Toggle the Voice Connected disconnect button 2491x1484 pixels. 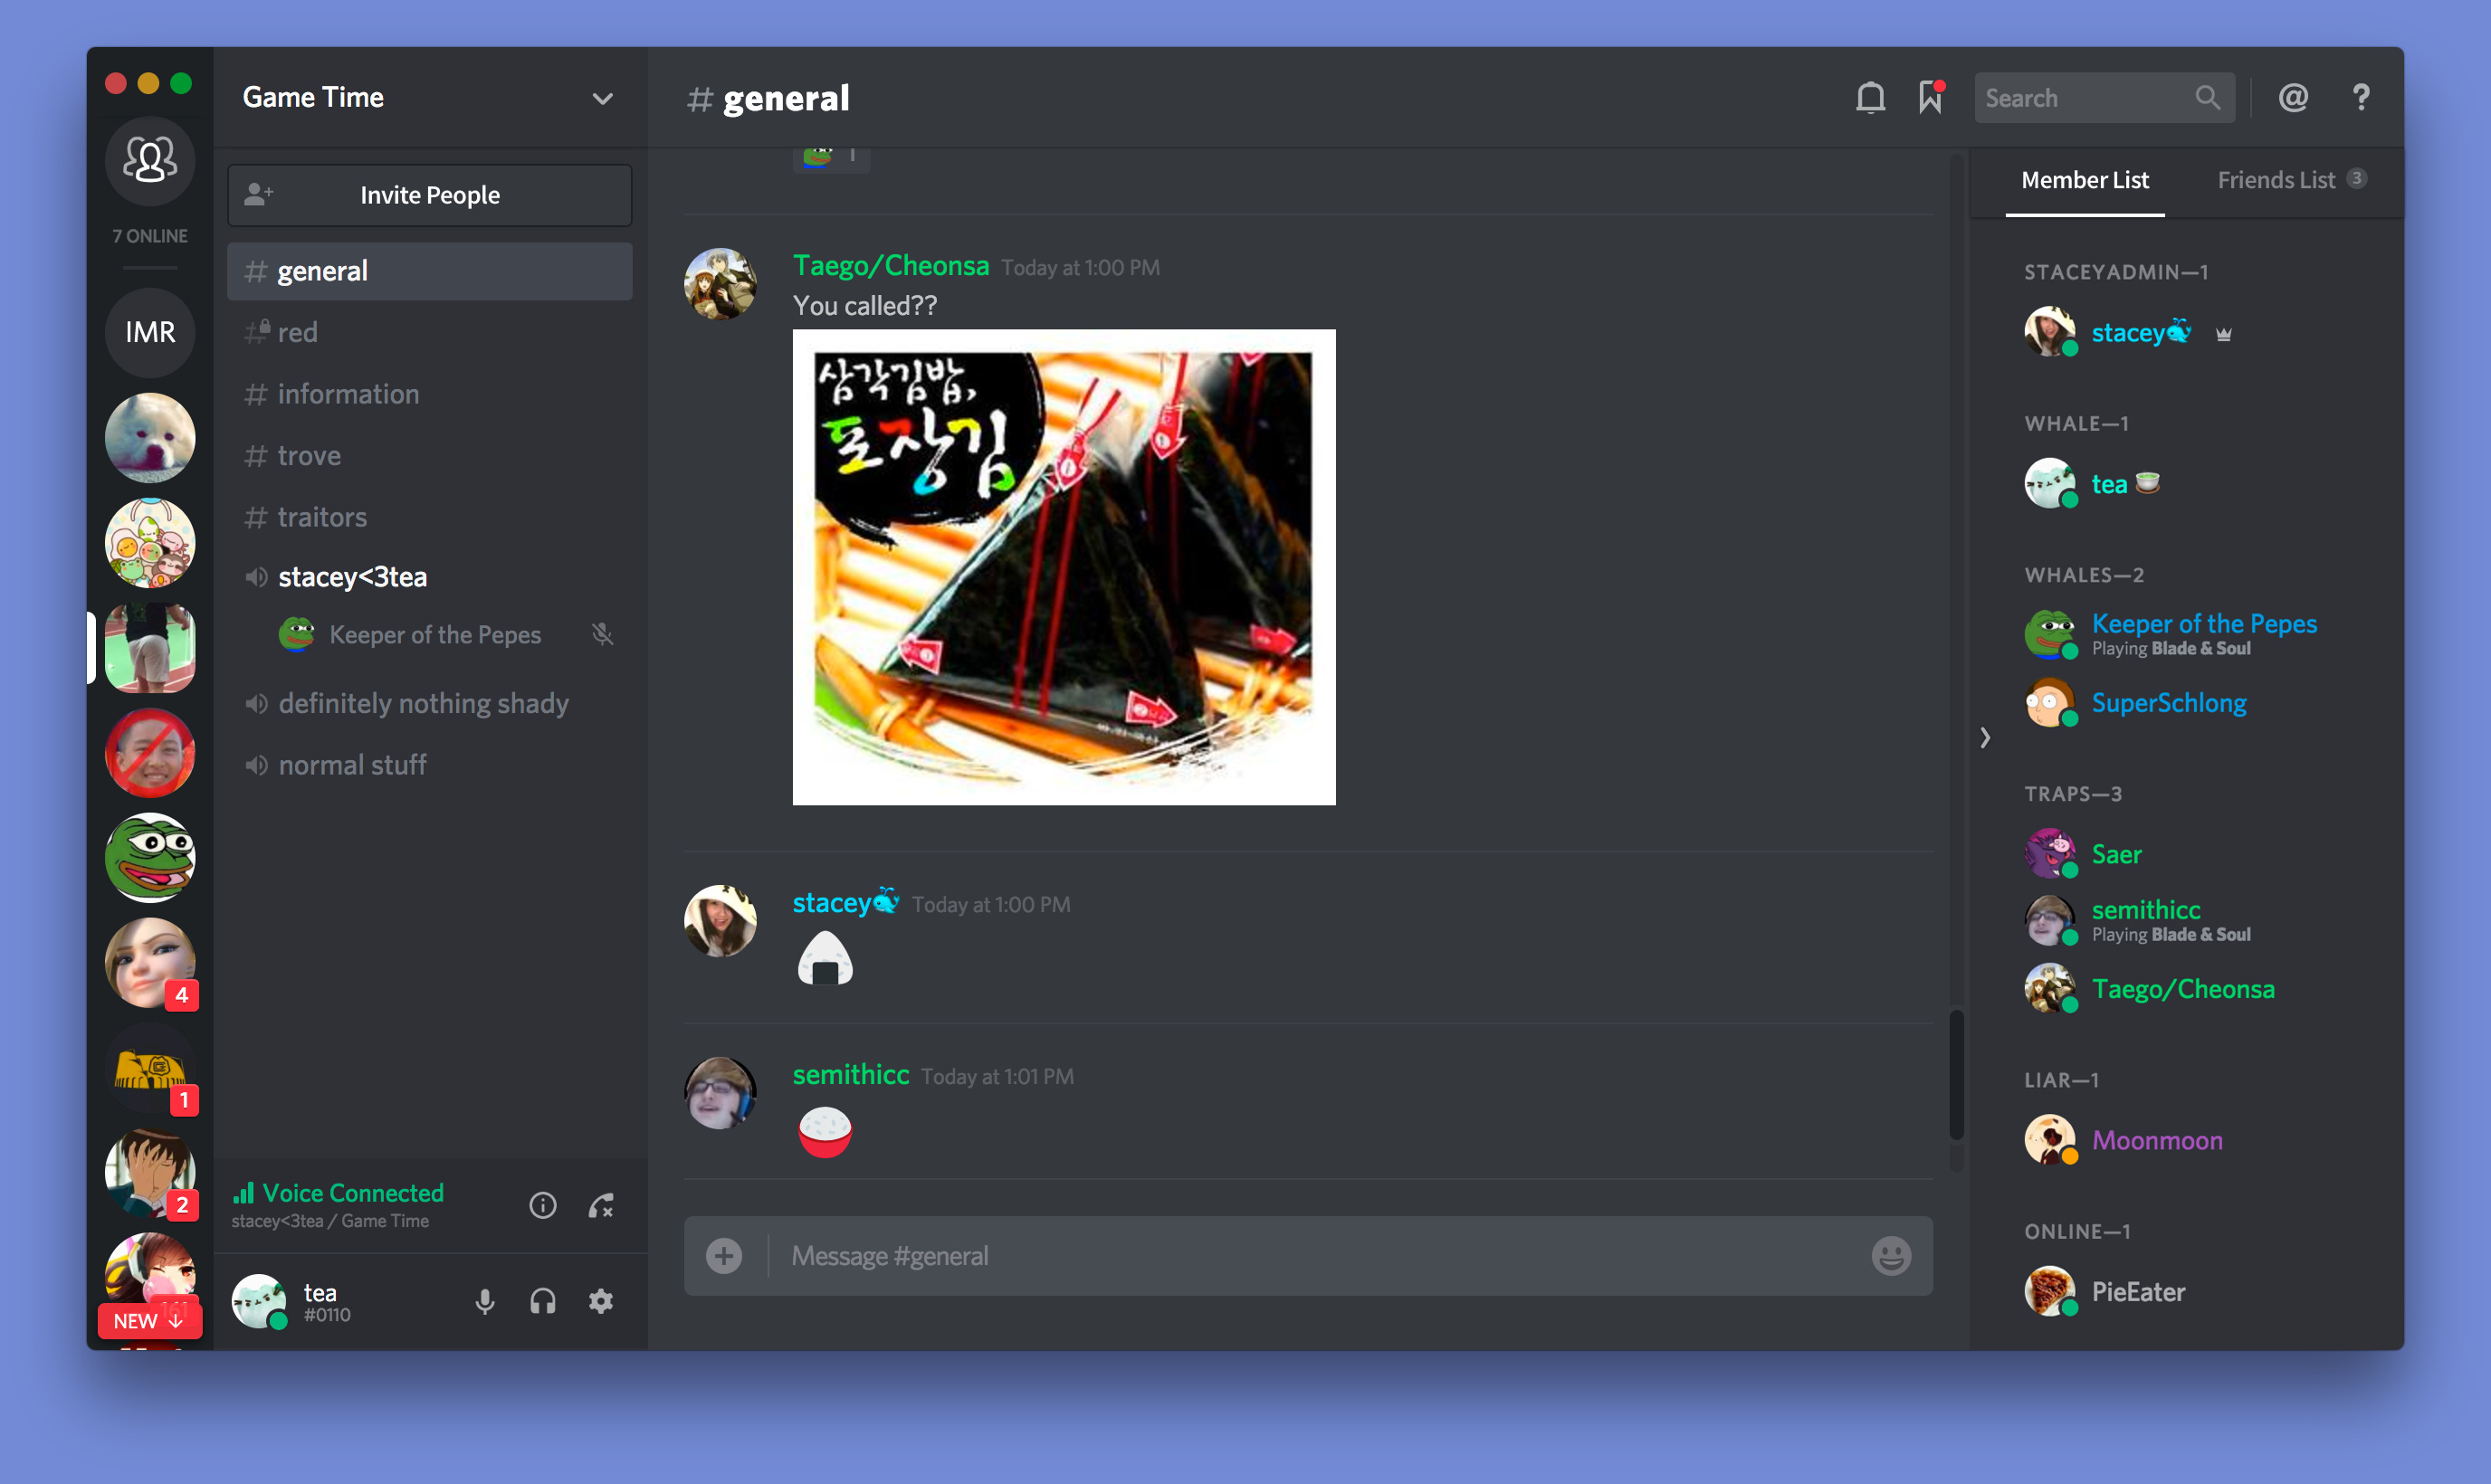coord(601,1205)
